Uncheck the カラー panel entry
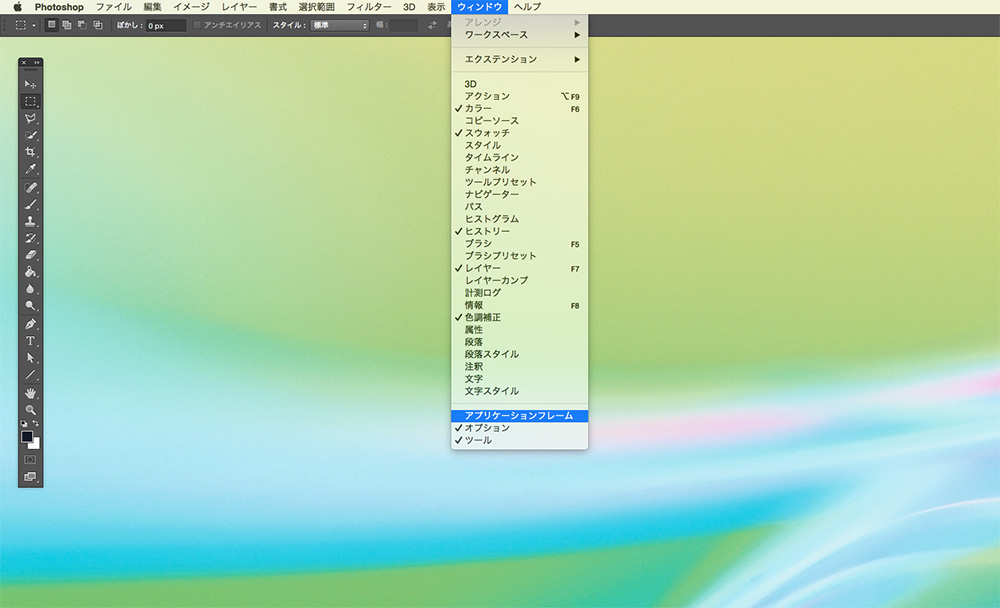Viewport: 1000px width, 608px height. tap(519, 108)
